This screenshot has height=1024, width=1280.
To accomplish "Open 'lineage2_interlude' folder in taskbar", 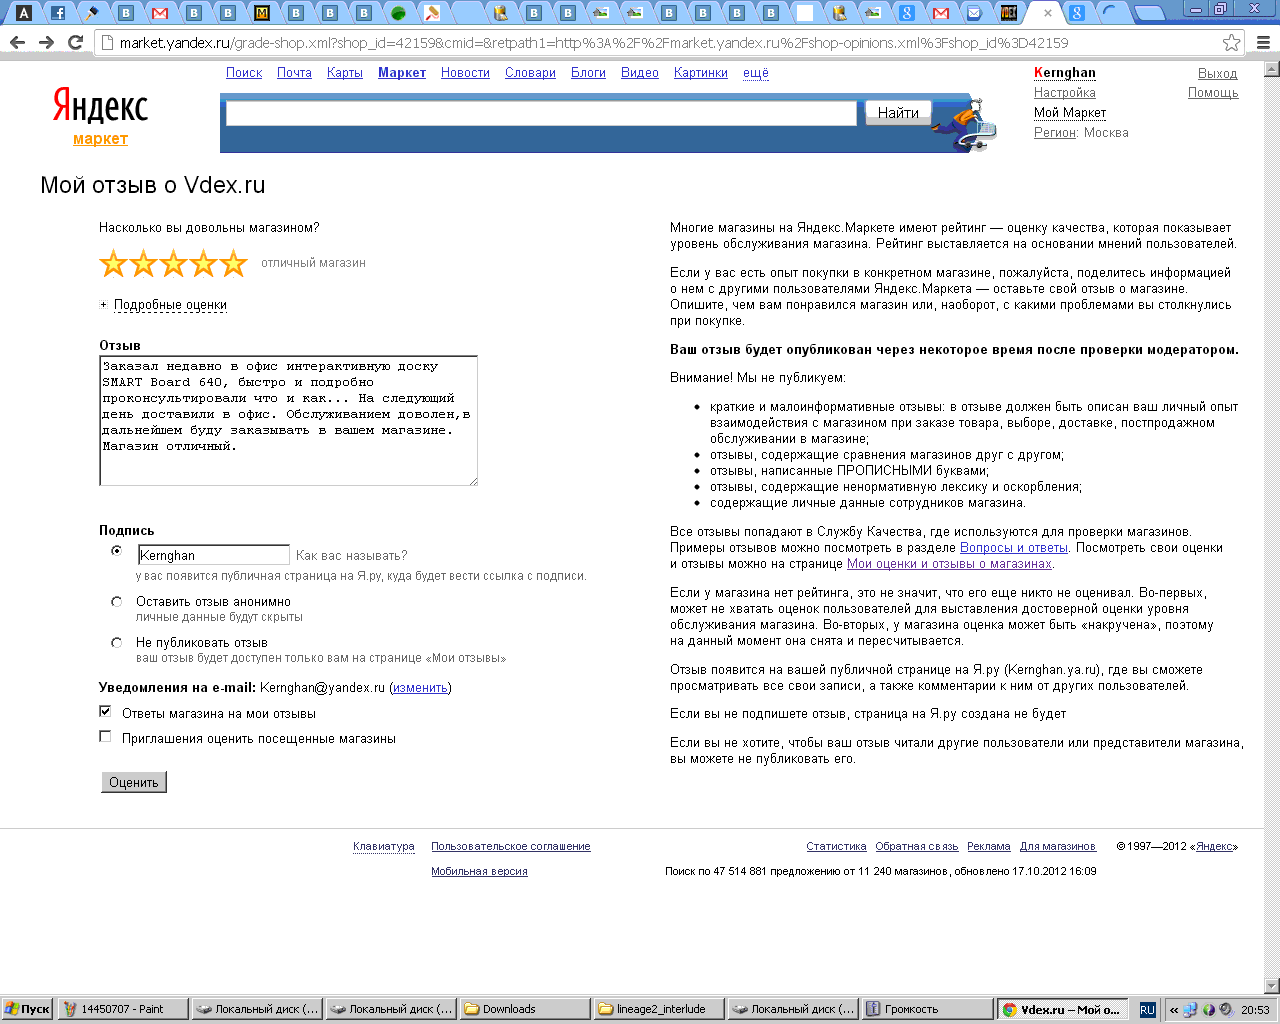I will [x=660, y=1009].
